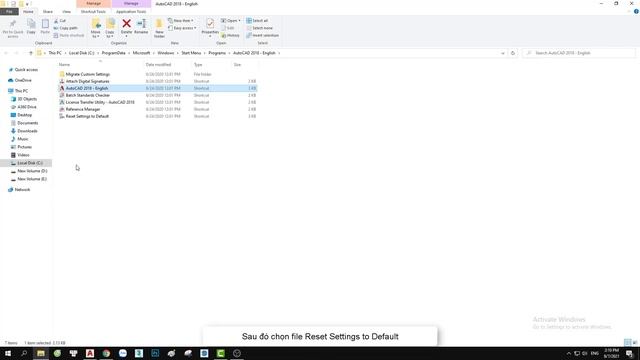Select the Migrate Custom Settings folder
Screen dimensions: 640x360
88,74
